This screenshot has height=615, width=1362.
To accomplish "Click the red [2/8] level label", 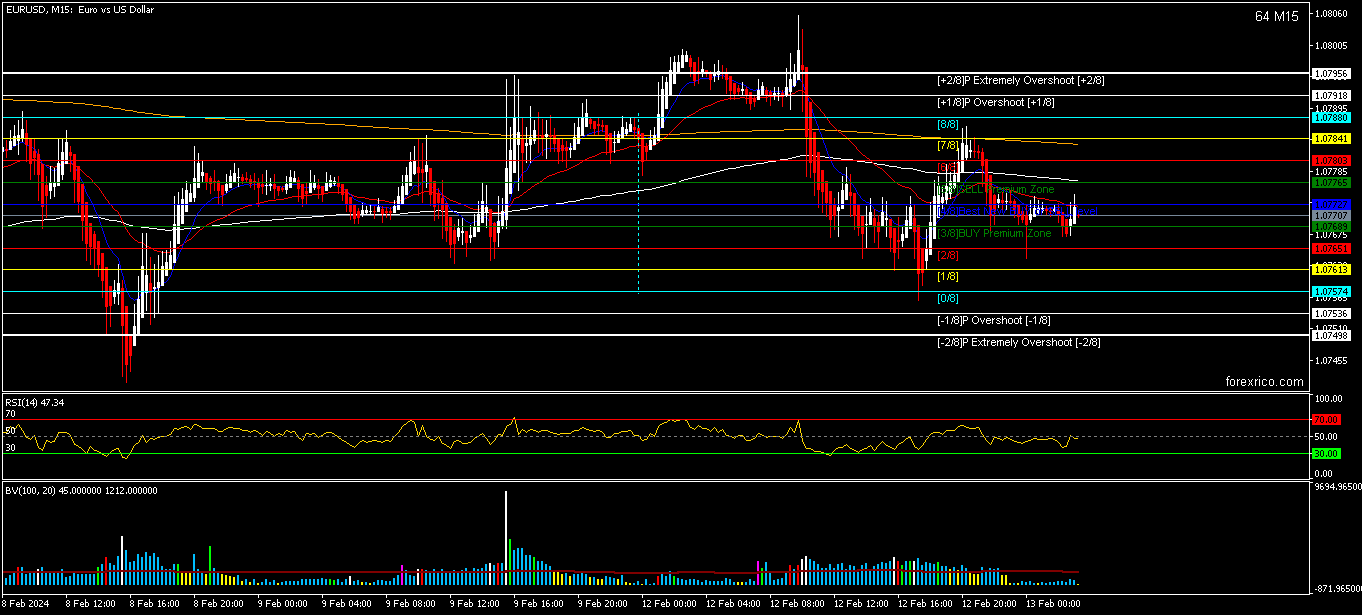I will click(x=947, y=255).
